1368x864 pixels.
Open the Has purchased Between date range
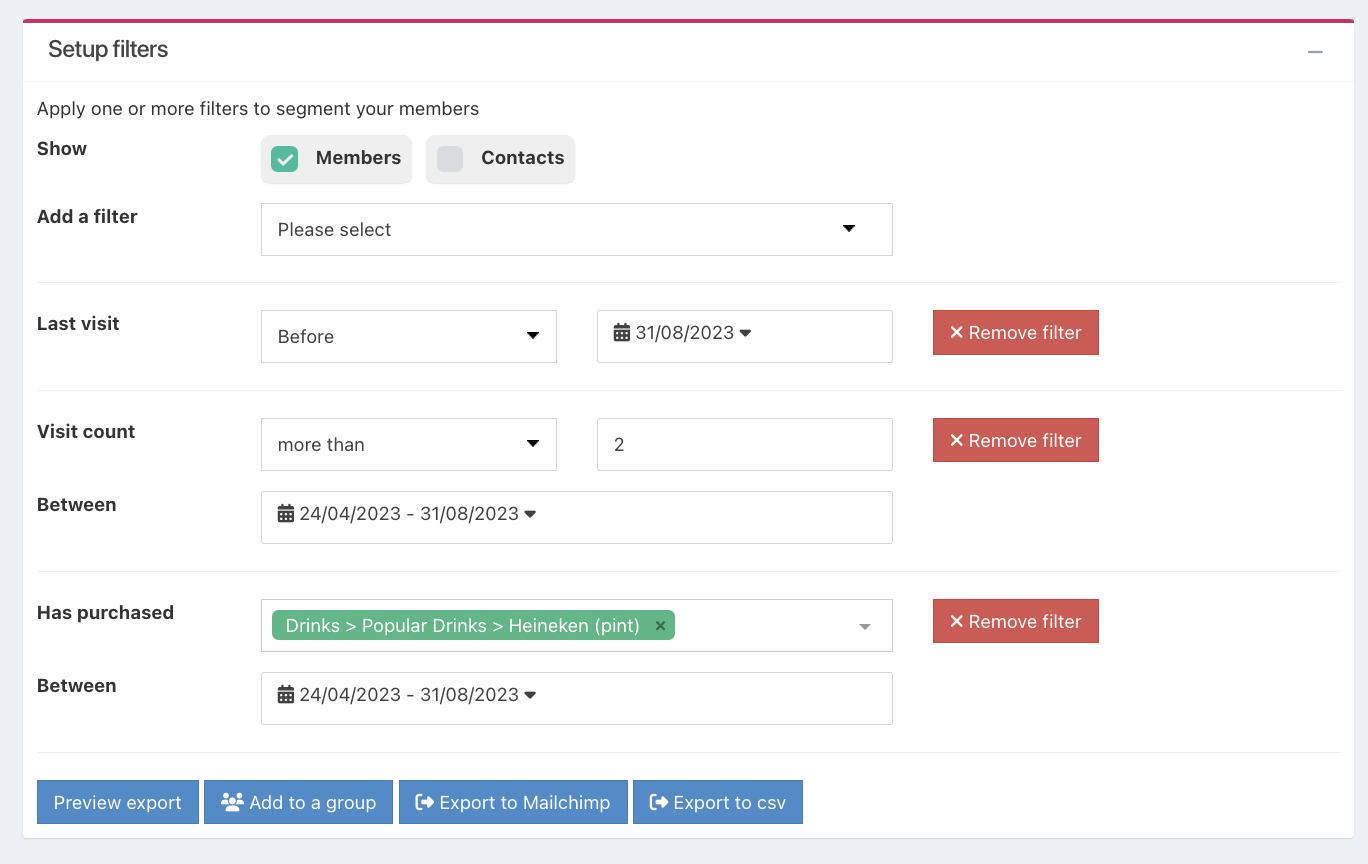(577, 699)
